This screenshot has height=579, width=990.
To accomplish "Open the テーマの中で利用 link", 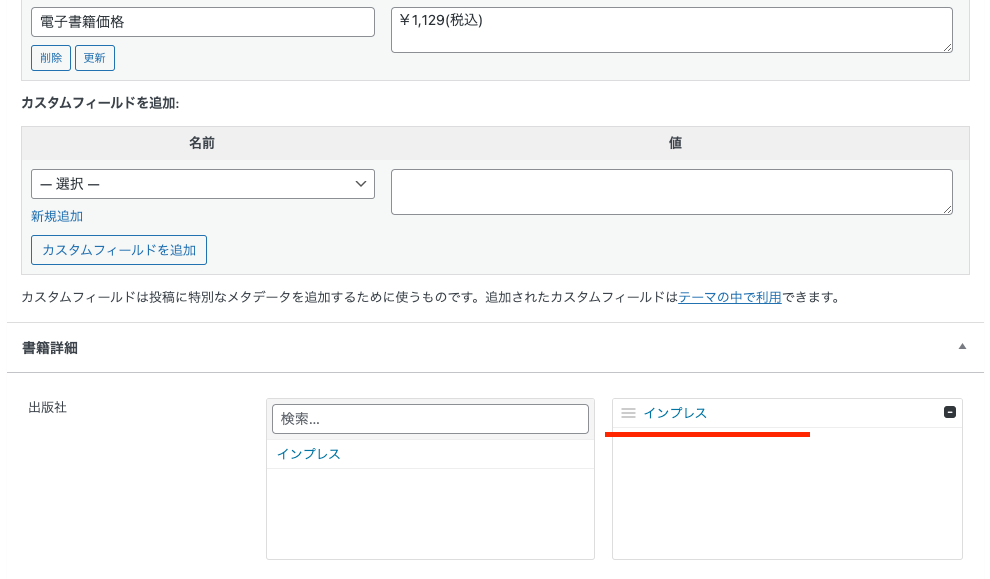I will pyautogui.click(x=730, y=297).
